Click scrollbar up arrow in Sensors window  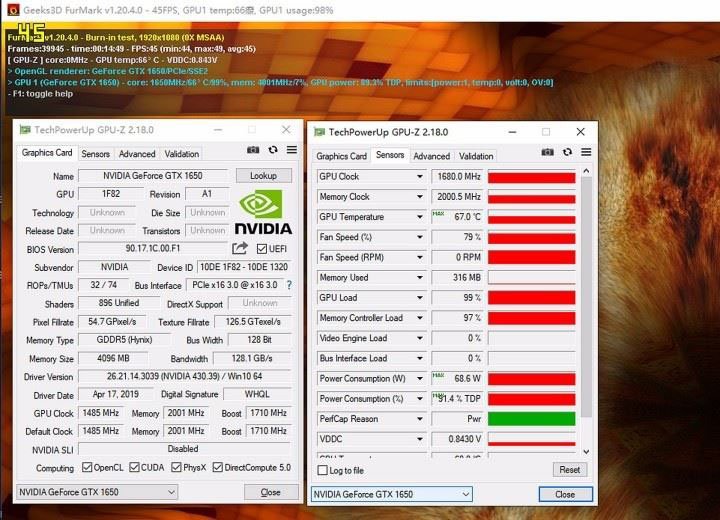point(586,171)
